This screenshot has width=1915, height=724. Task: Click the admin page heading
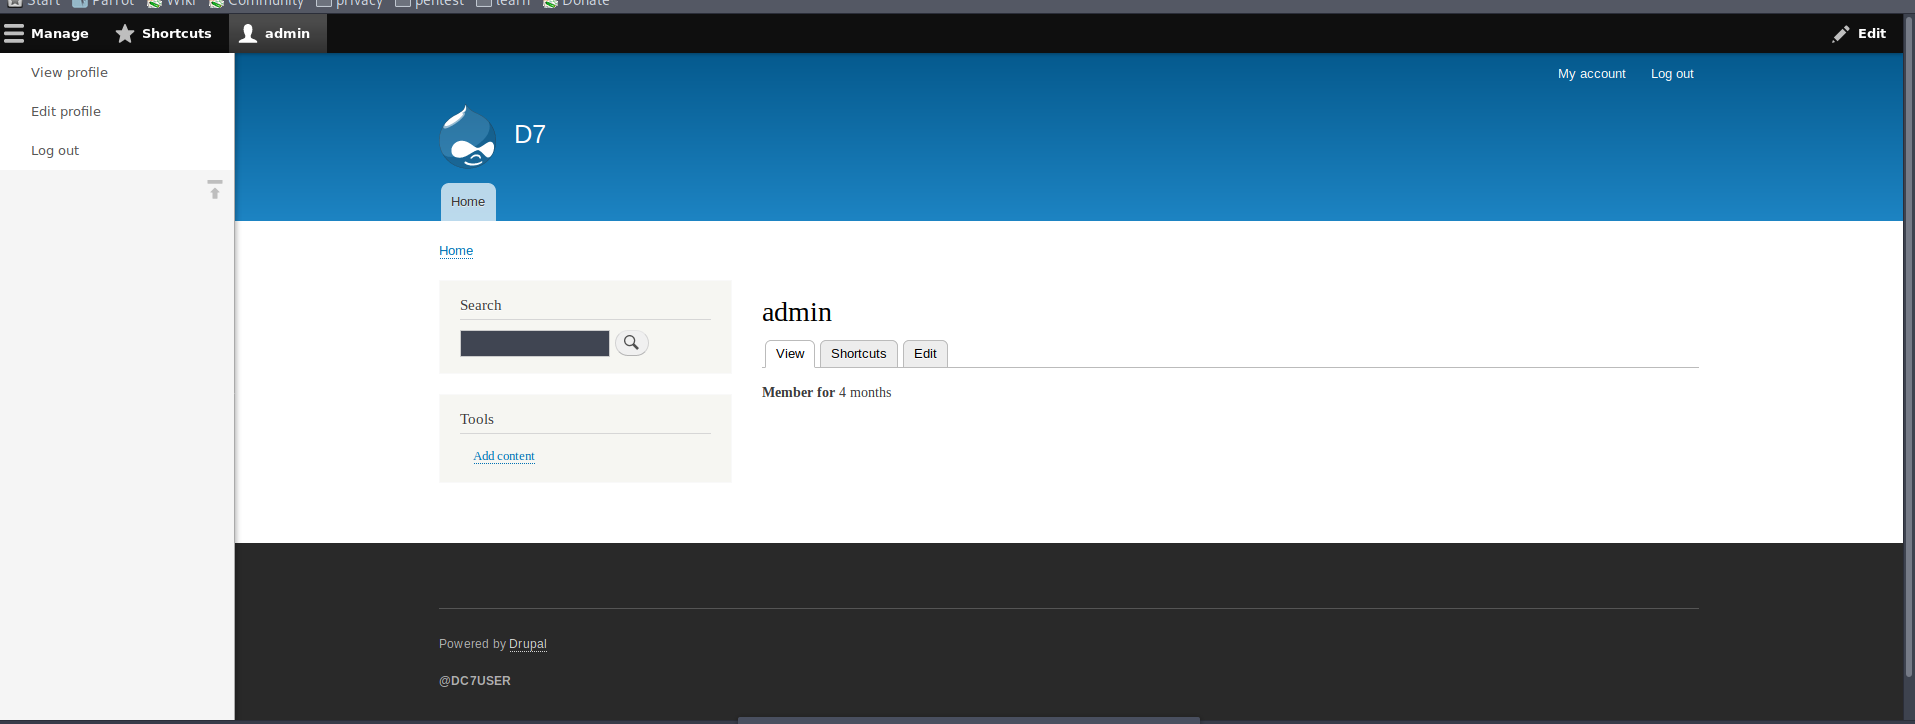pos(797,312)
